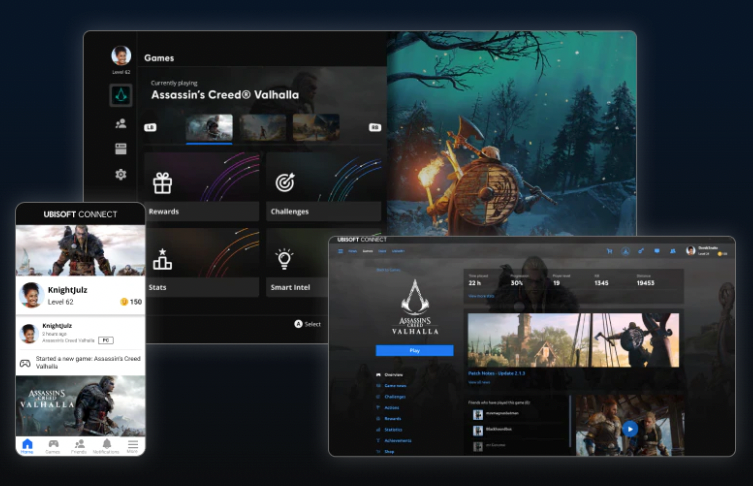The image size is (753, 486).
Task: Tap the Games tab in the mobile app
Action: (x=53, y=446)
